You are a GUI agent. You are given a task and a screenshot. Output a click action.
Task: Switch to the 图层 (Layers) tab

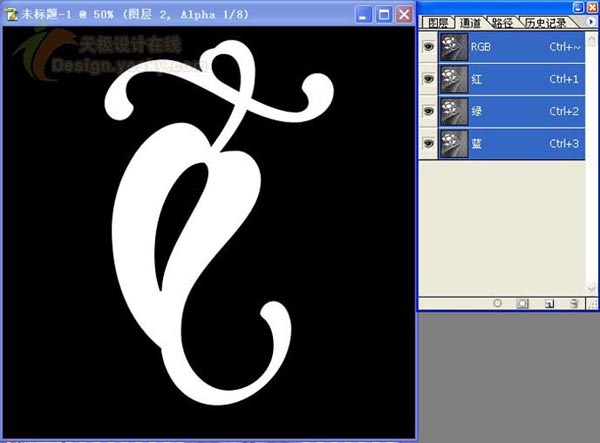coord(437,23)
